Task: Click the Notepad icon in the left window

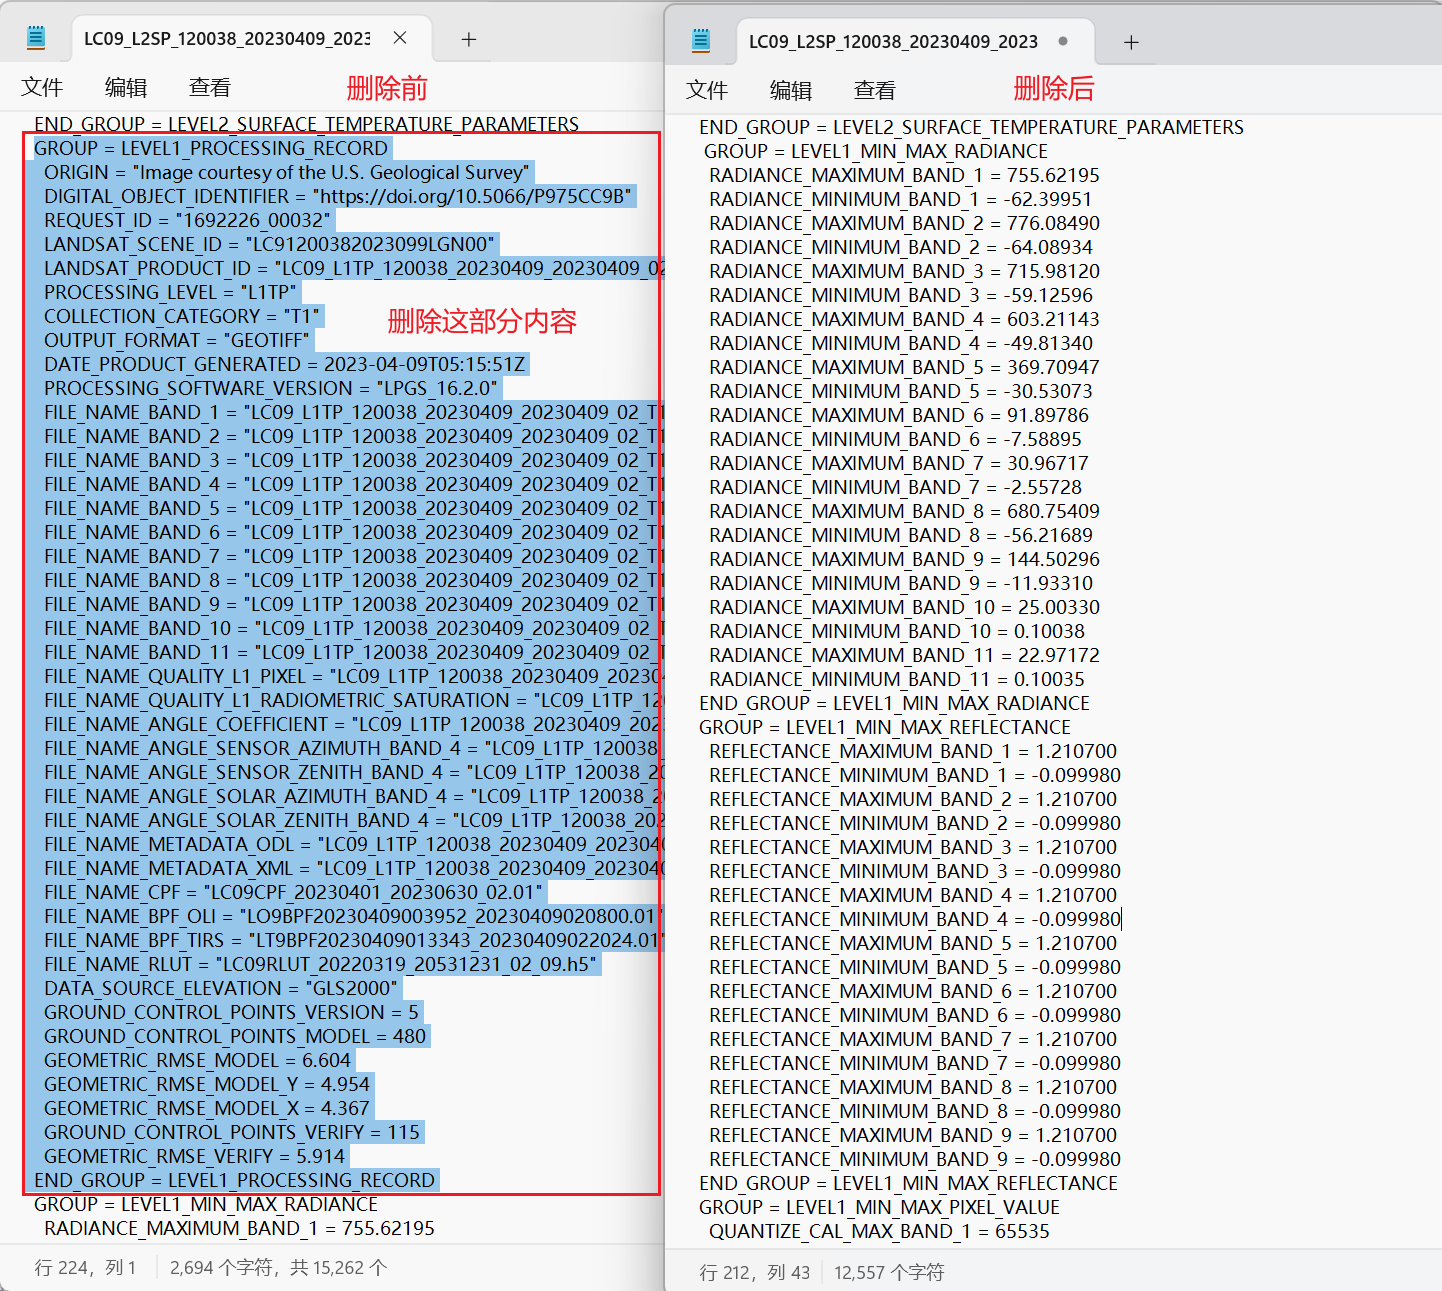Action: click(x=36, y=38)
